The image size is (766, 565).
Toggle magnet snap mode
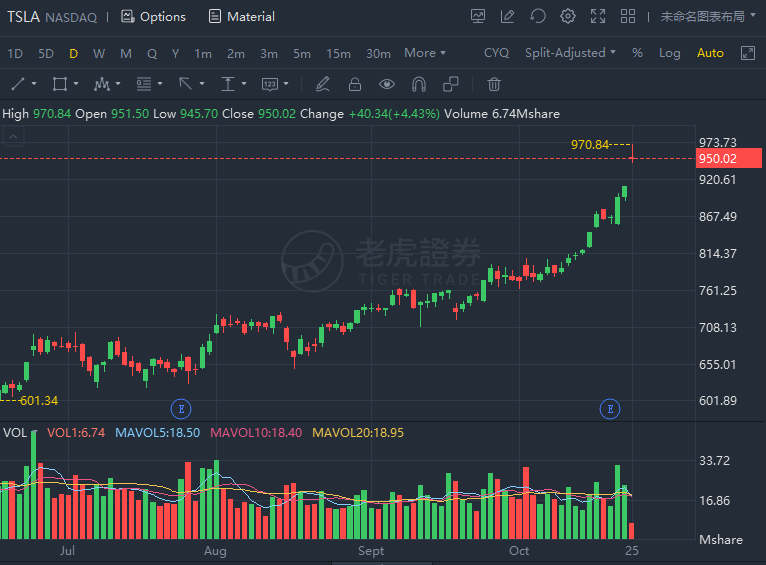(419, 84)
